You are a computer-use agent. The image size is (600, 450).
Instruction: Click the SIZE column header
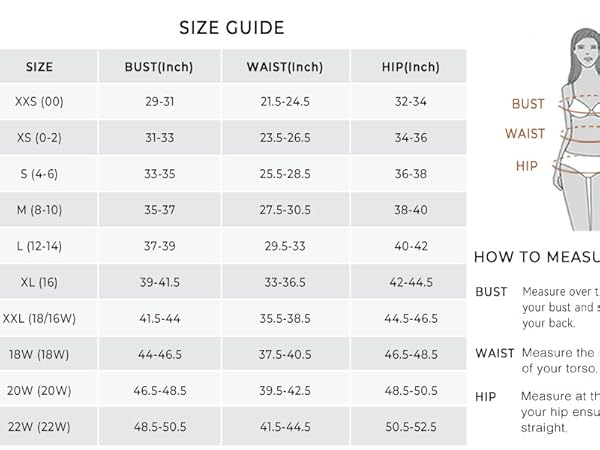coord(39,67)
